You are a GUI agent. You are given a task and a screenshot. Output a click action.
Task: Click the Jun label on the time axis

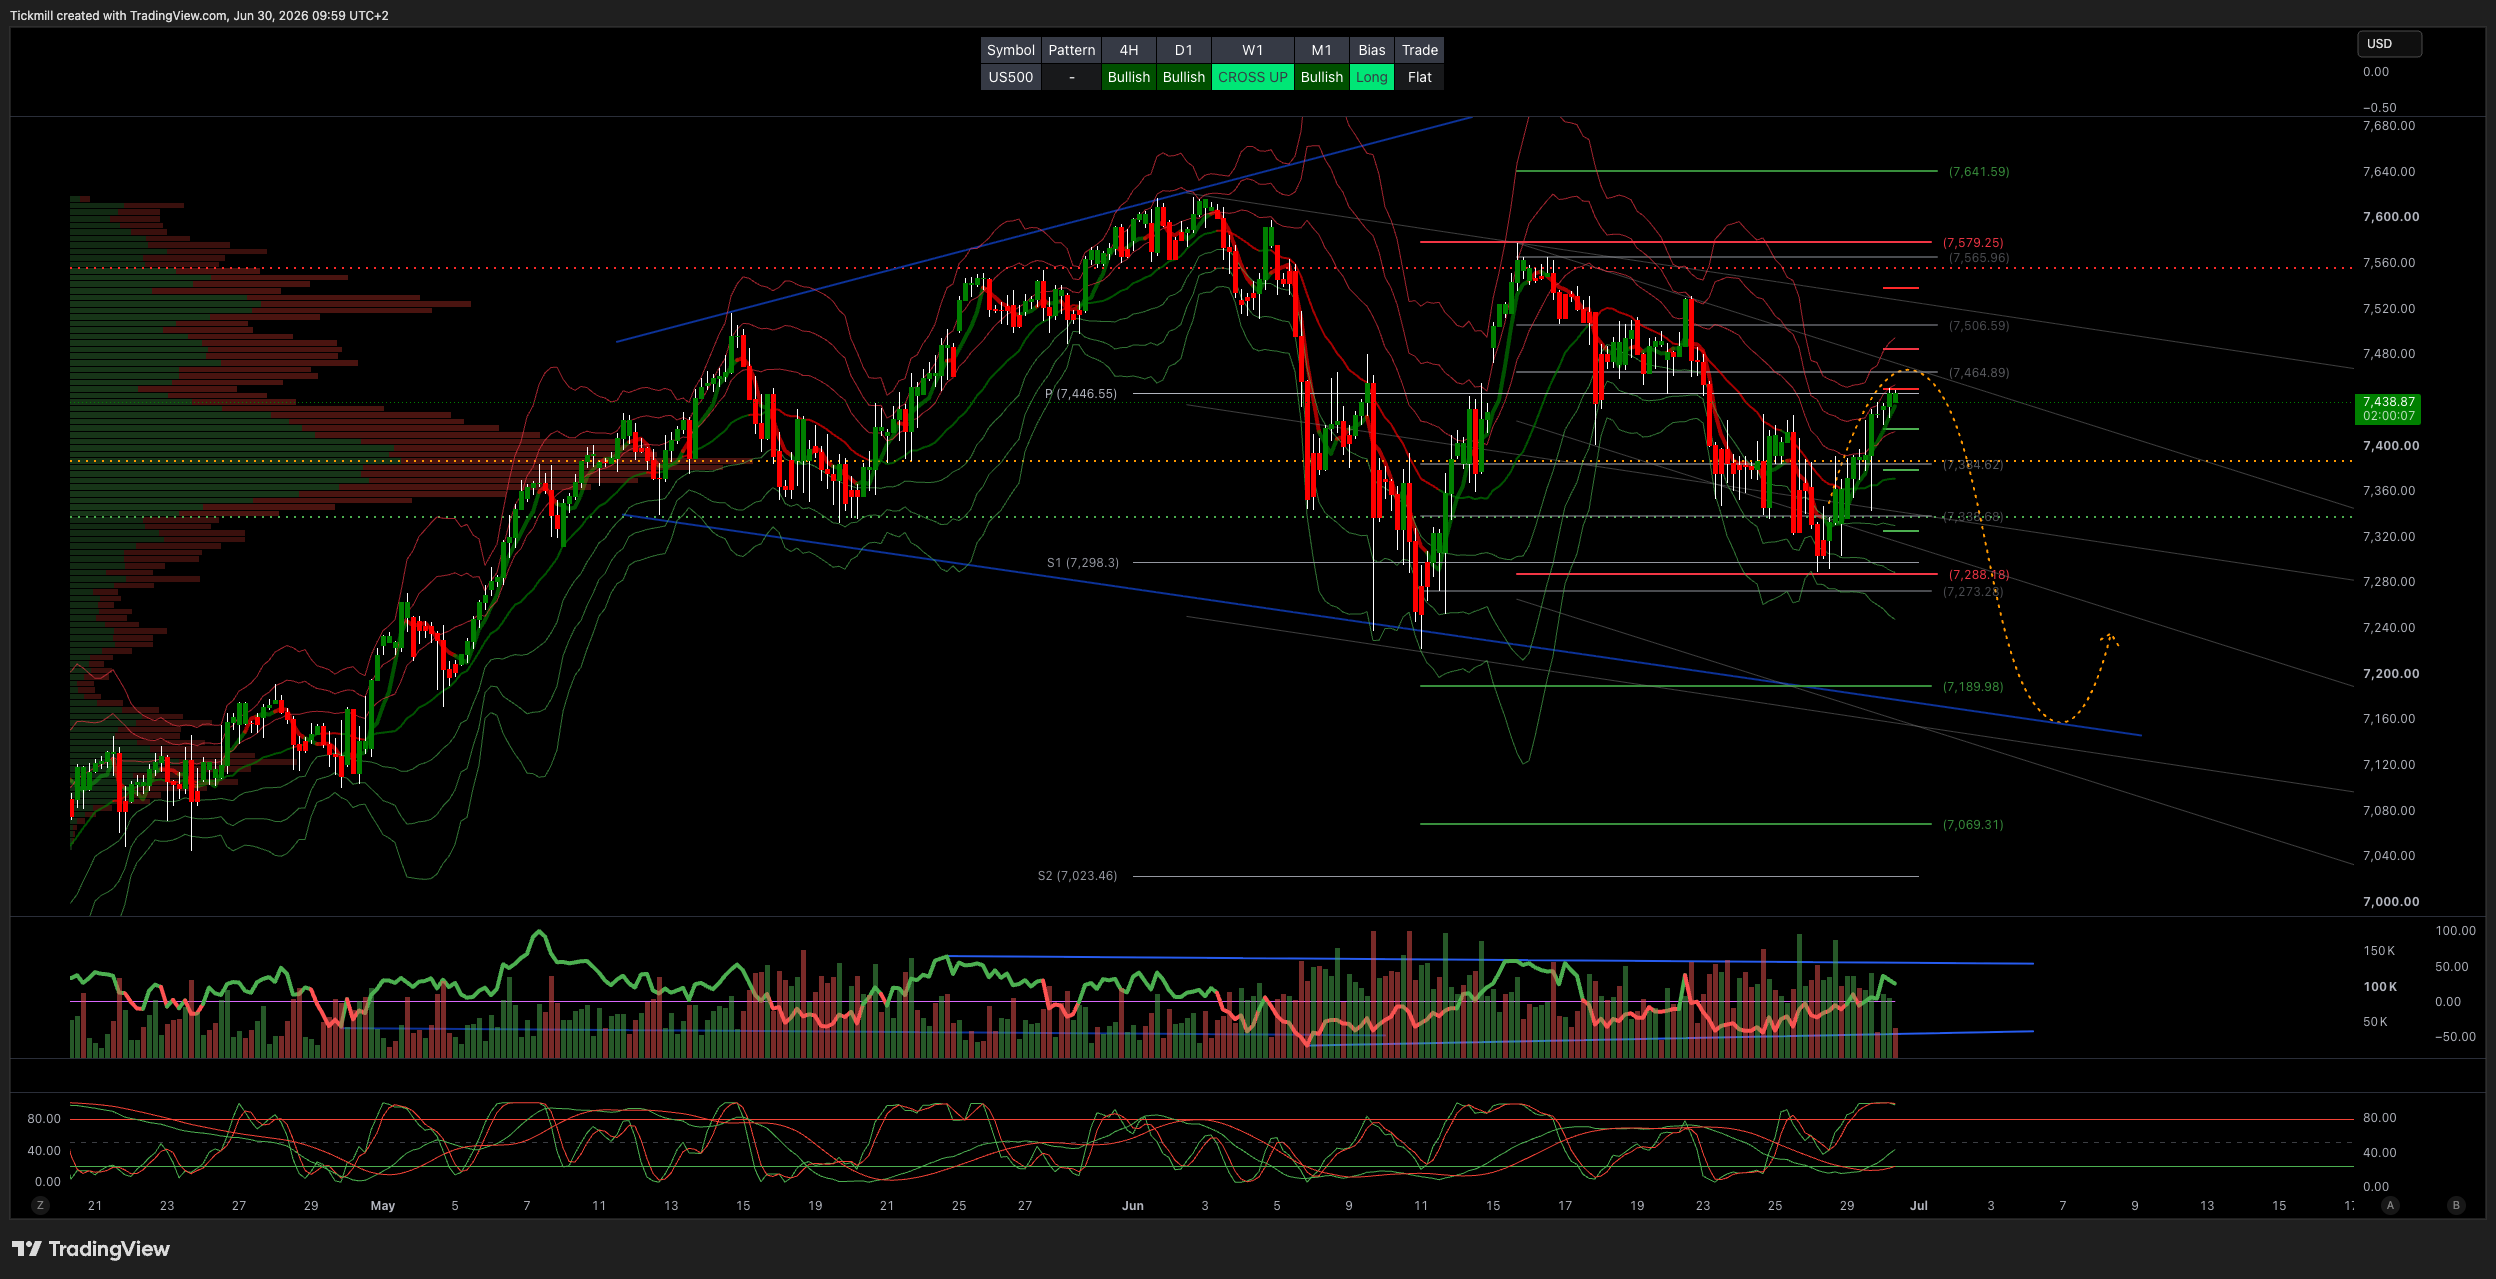(x=1133, y=1206)
